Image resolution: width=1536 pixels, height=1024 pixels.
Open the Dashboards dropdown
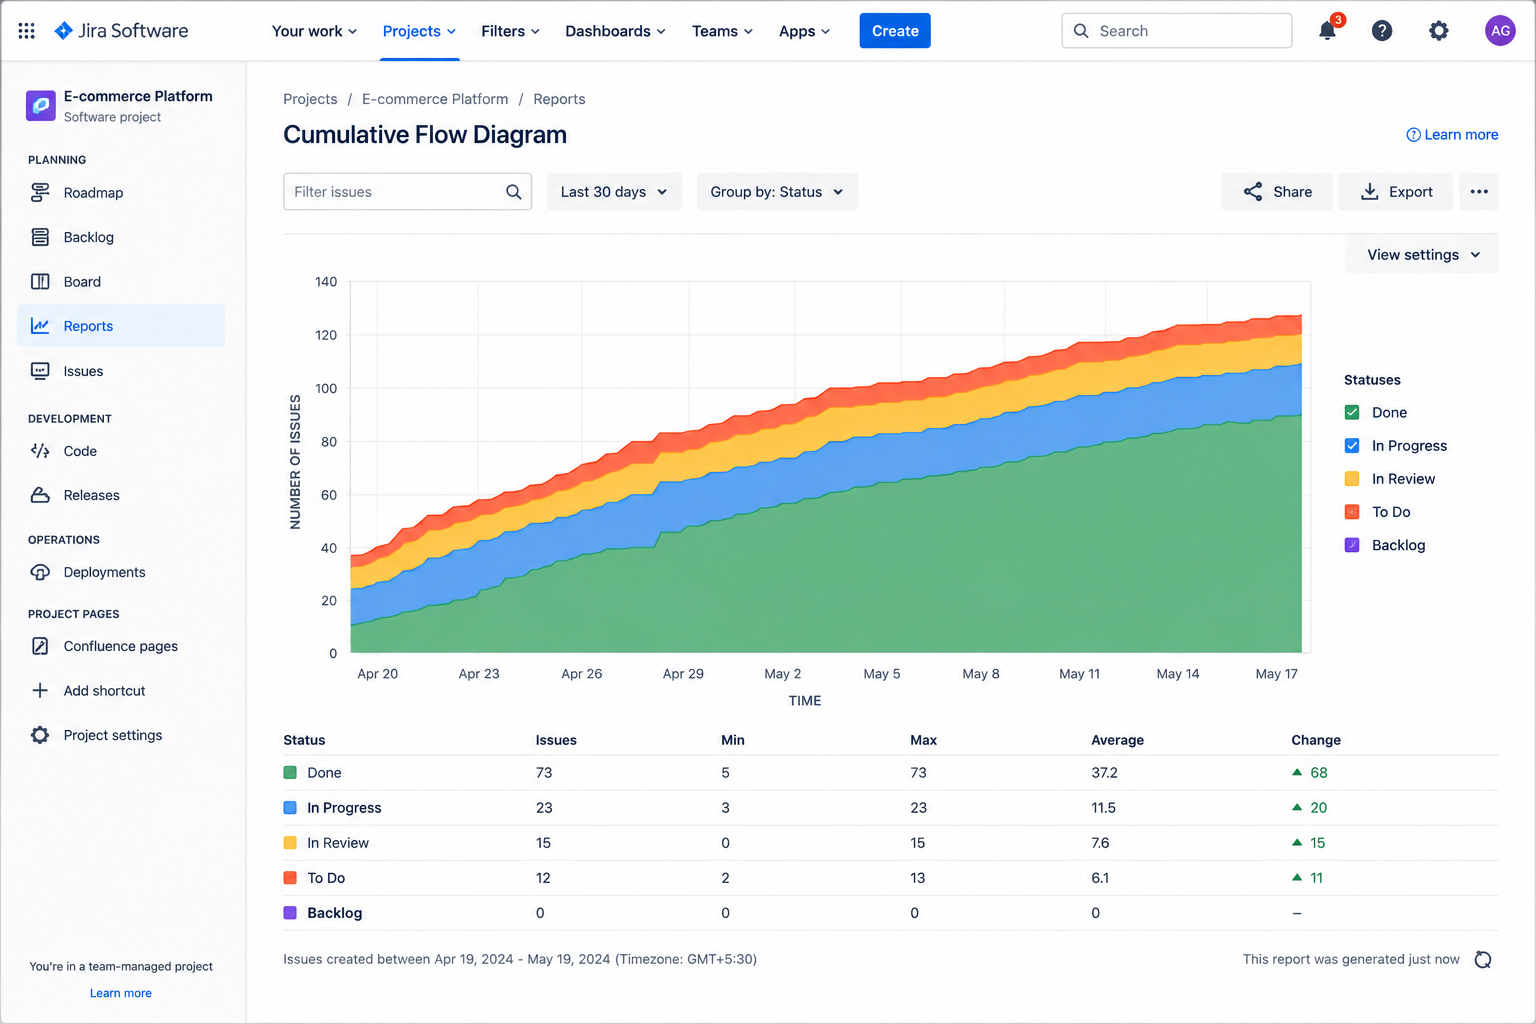coord(615,31)
